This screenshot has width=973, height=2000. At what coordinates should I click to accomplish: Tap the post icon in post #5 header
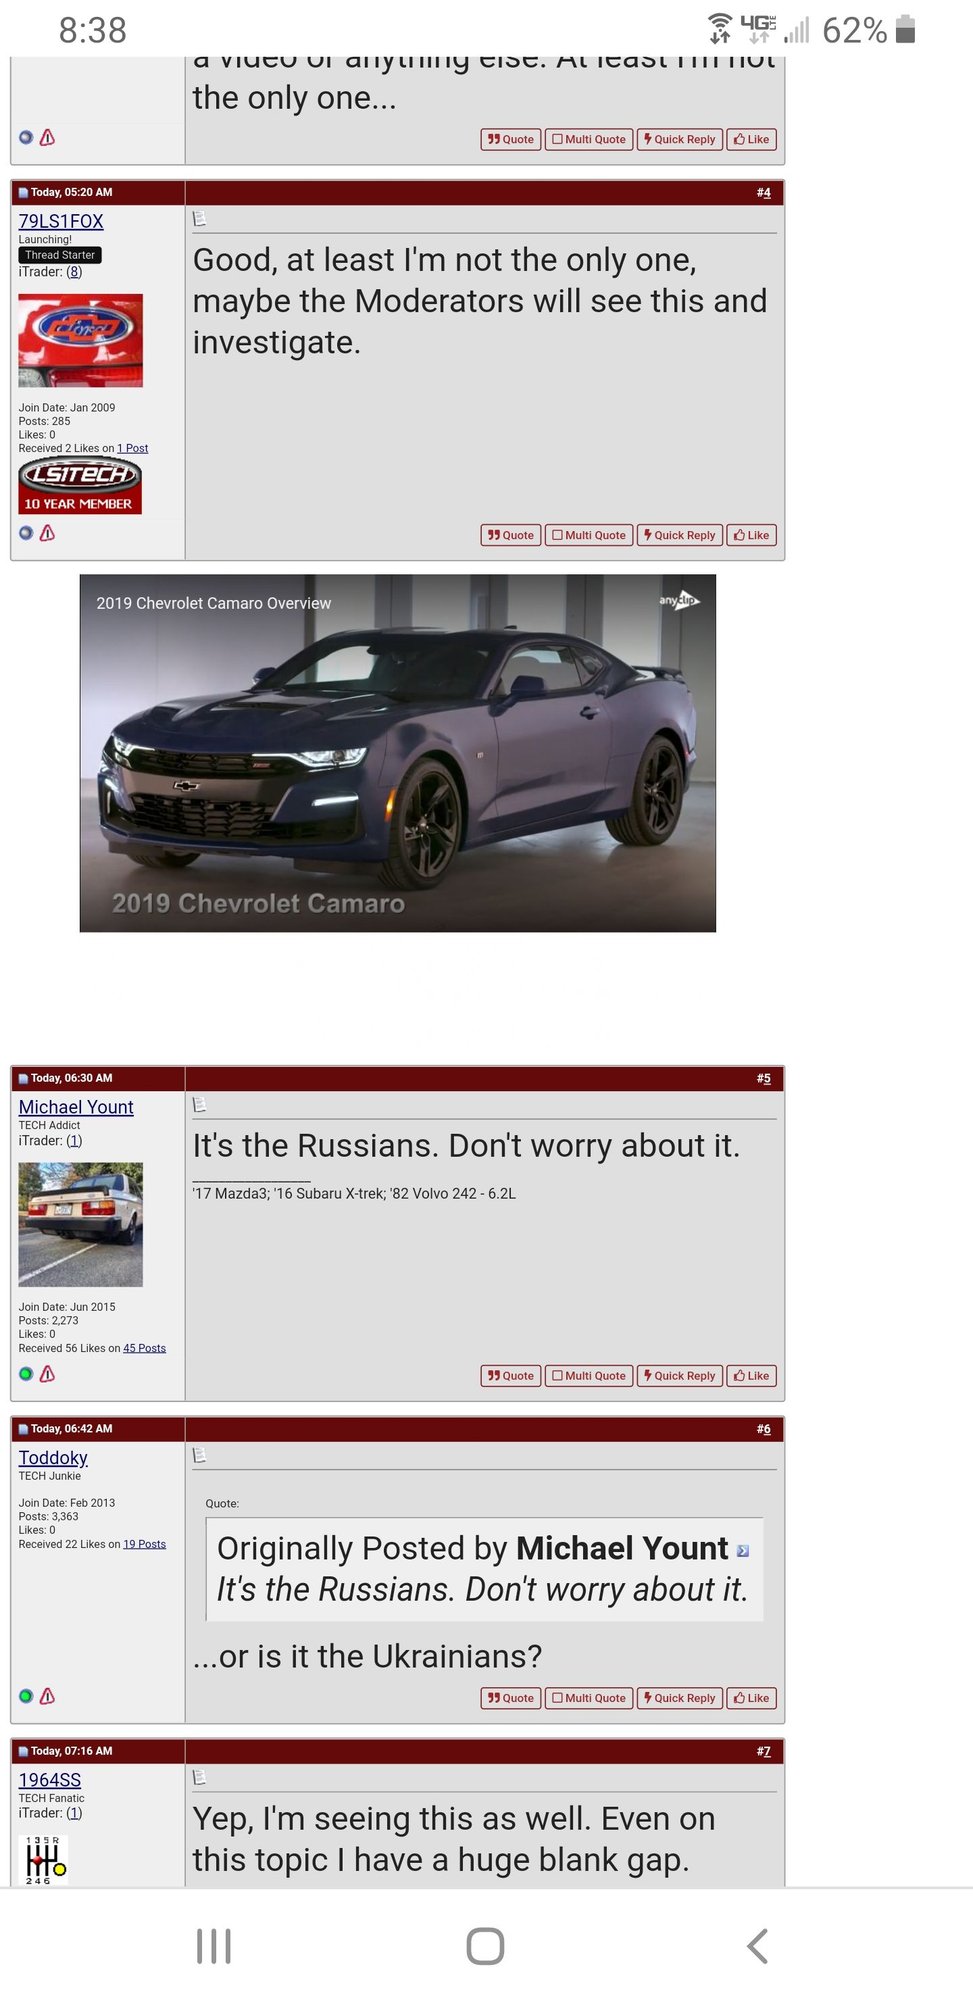point(199,1104)
